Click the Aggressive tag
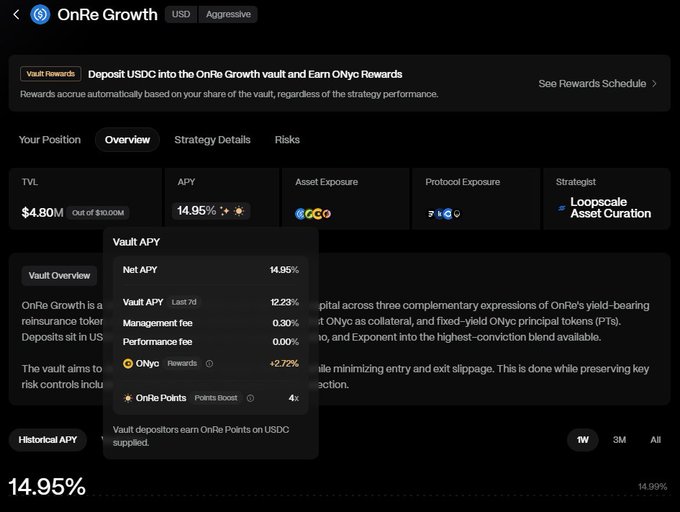 pos(229,14)
